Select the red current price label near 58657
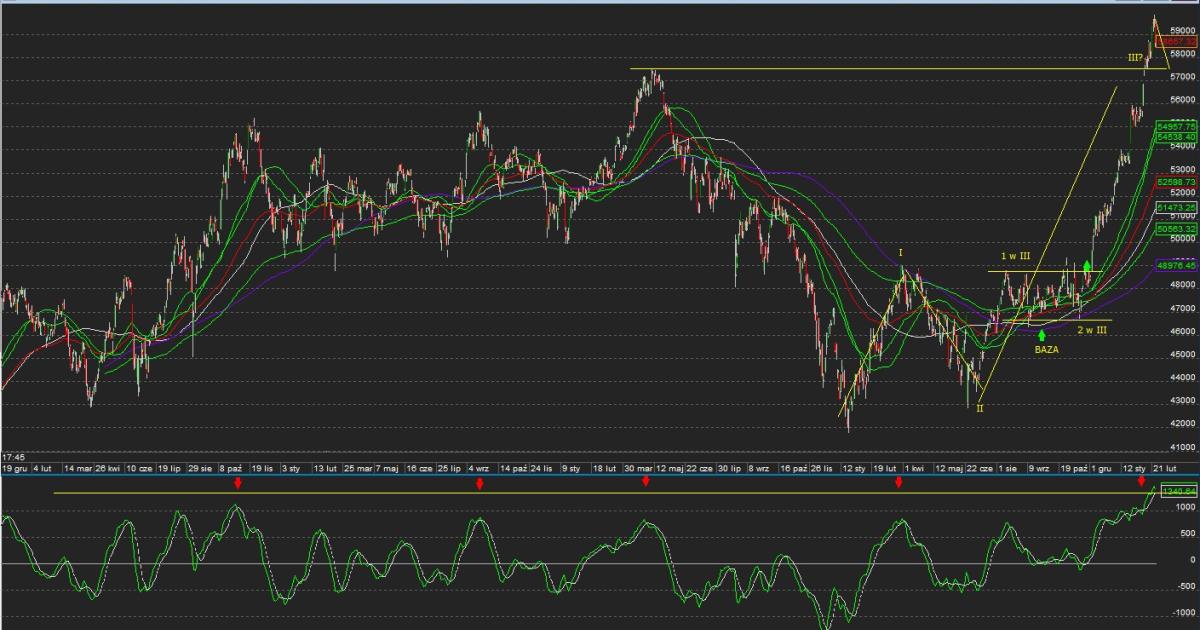Image resolution: width=1200 pixels, height=630 pixels. coord(1176,40)
